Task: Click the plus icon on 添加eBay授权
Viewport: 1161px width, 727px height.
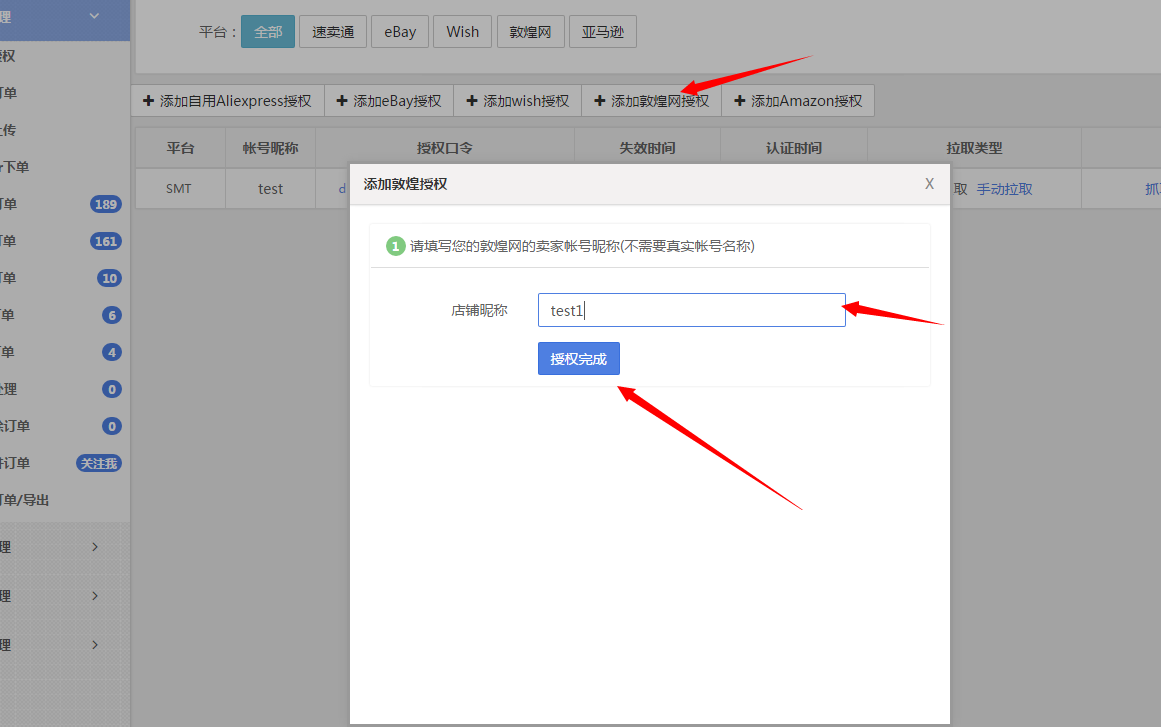Action: point(342,101)
